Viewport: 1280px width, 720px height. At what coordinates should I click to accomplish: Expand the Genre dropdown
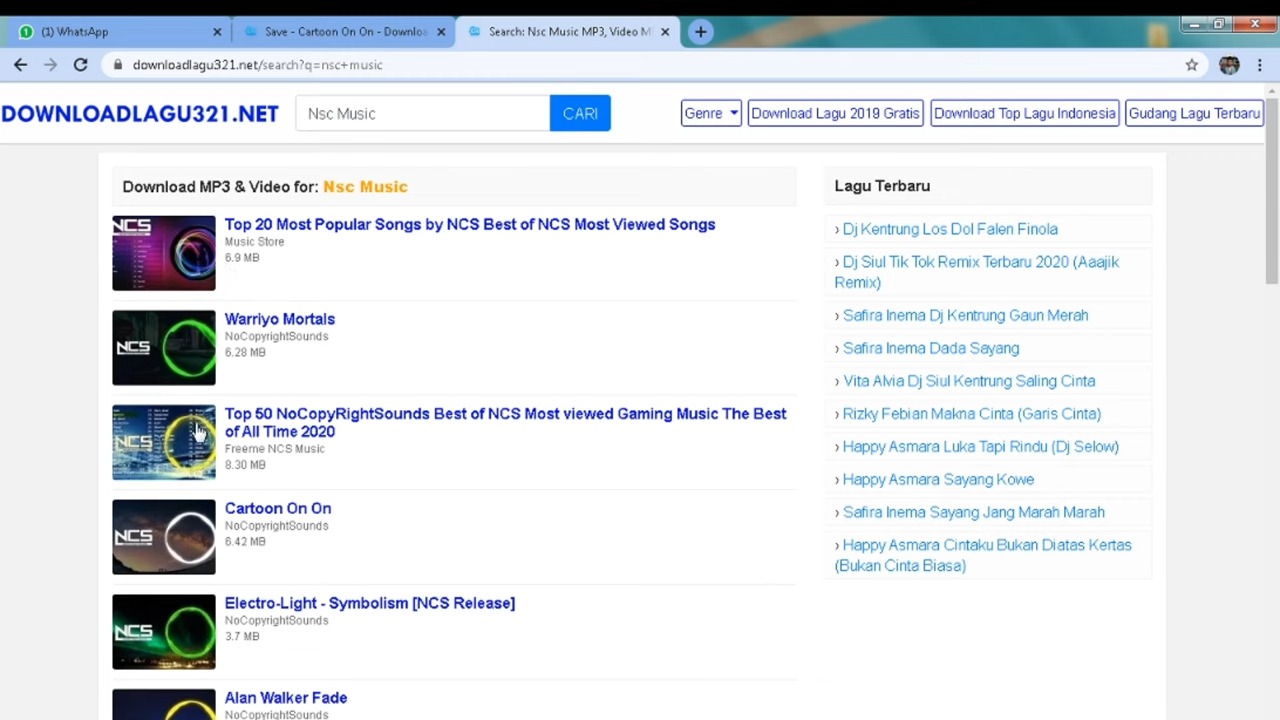coord(711,113)
